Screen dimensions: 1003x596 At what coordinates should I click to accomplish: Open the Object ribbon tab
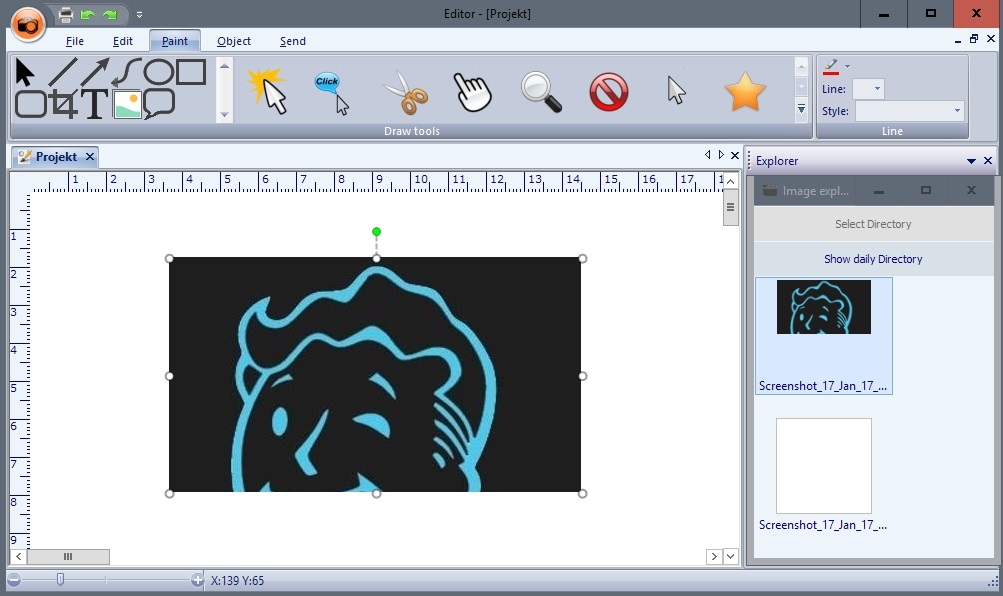233,41
